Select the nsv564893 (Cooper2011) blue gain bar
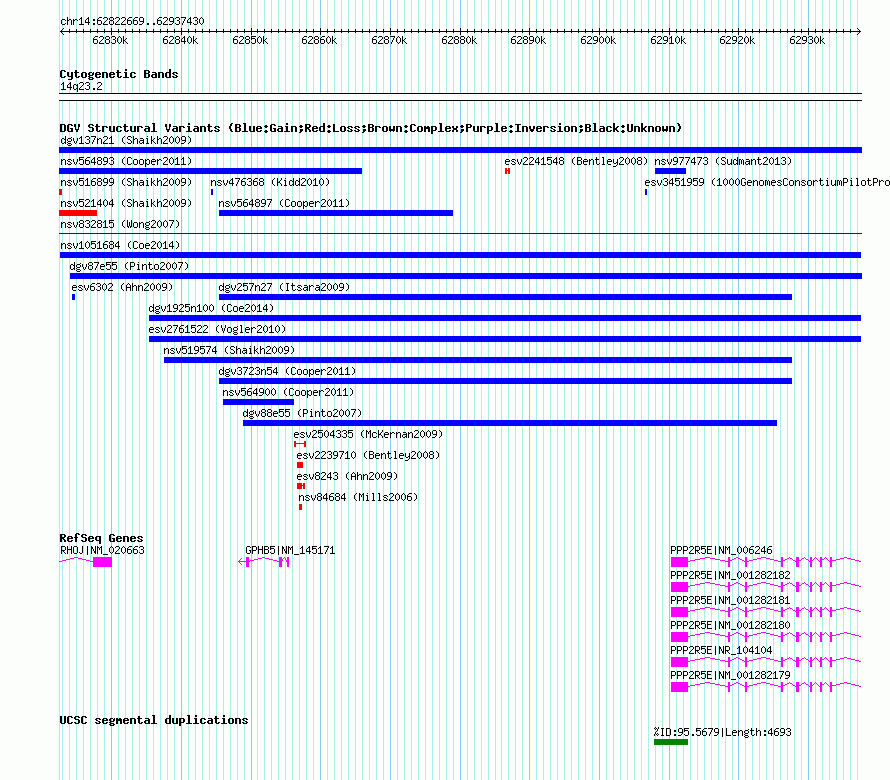Screen dimensions: 890x780 coord(211,171)
